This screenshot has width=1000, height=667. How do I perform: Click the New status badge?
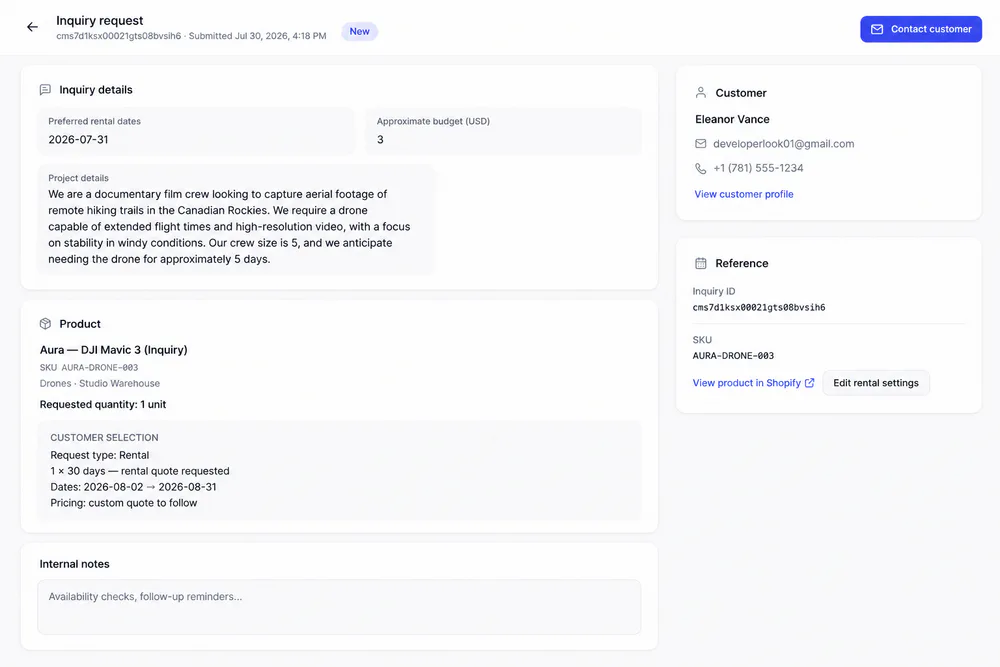point(360,31)
